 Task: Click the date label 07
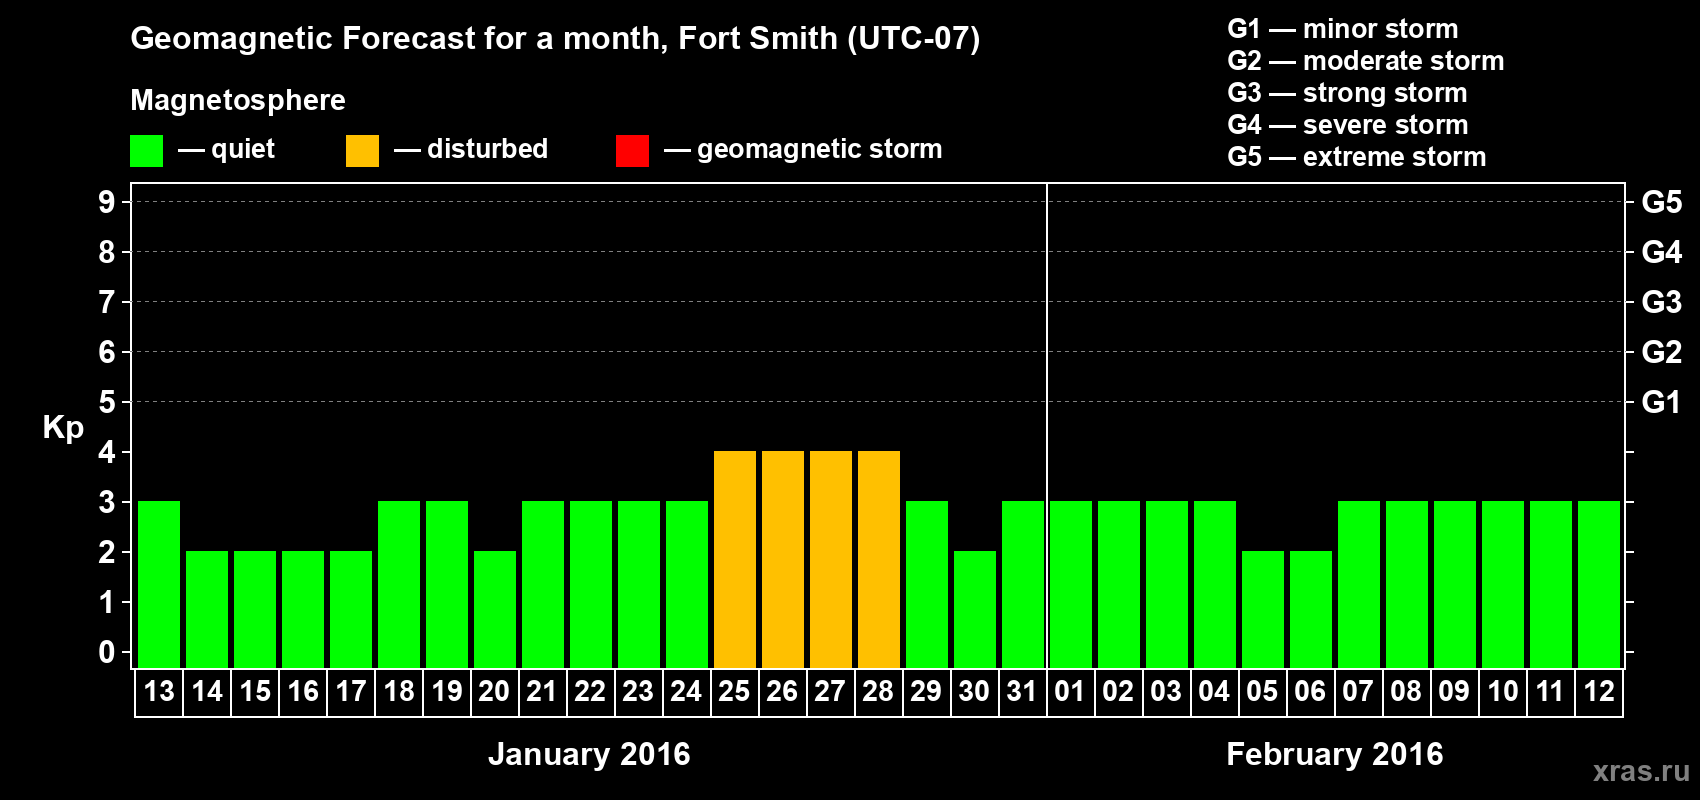coord(1358,691)
